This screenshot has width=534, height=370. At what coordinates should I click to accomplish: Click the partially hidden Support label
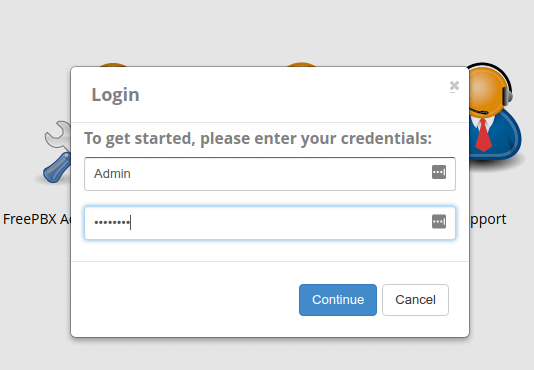pos(488,220)
